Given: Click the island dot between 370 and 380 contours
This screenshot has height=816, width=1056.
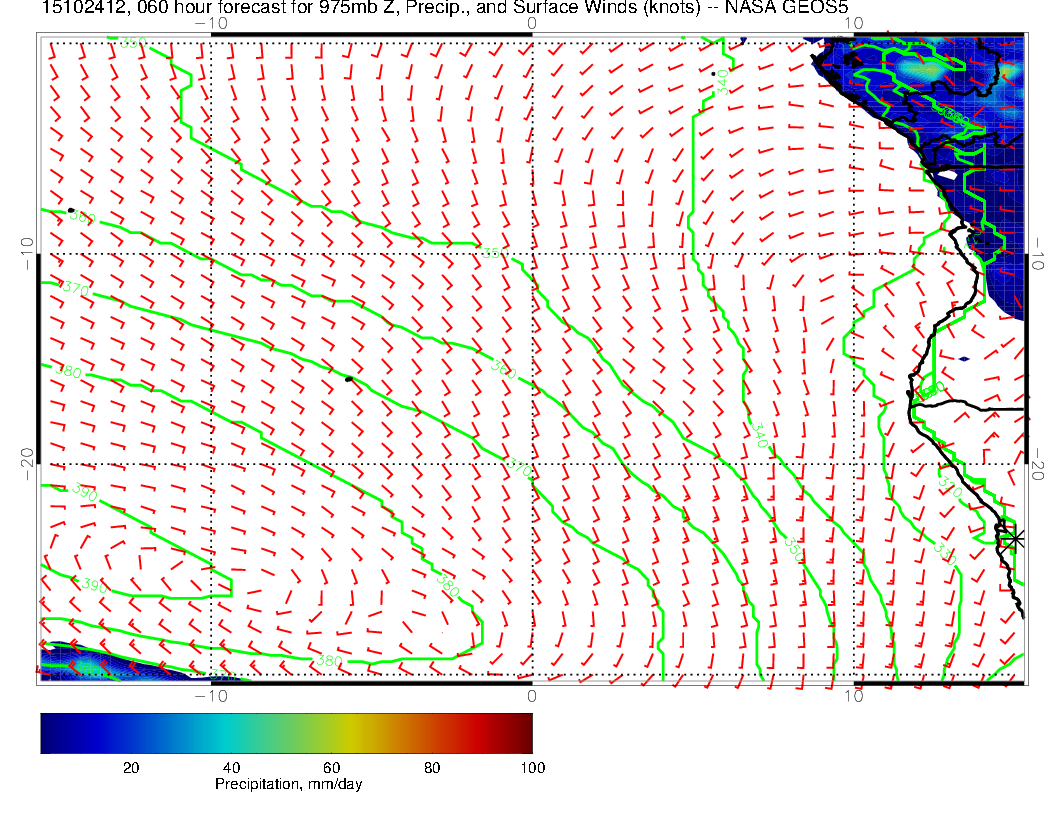Looking at the screenshot, I should [x=348, y=379].
